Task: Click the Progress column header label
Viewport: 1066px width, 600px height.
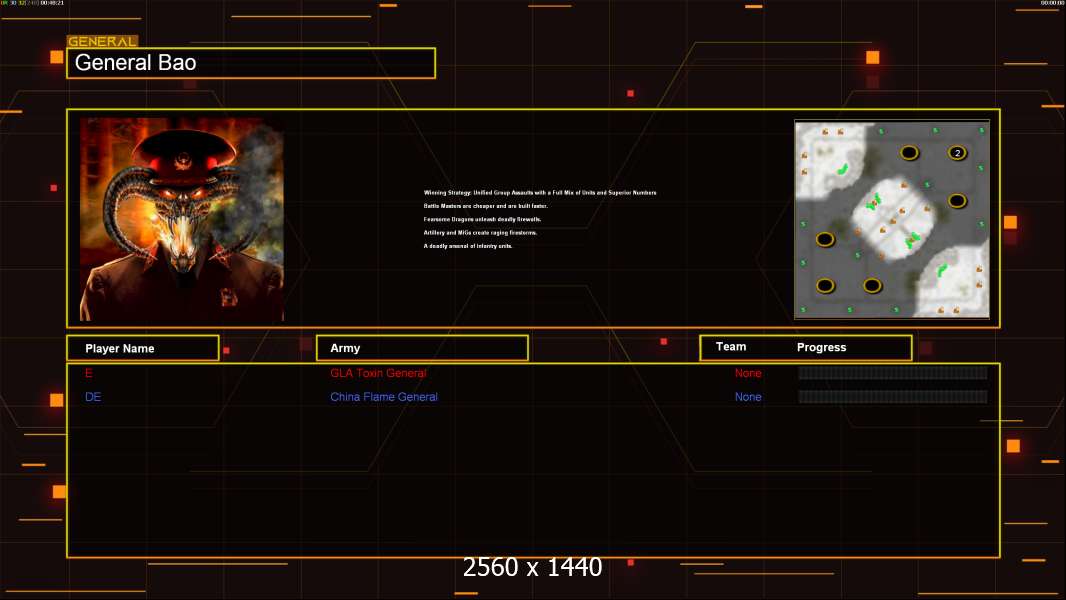Action: 821,348
